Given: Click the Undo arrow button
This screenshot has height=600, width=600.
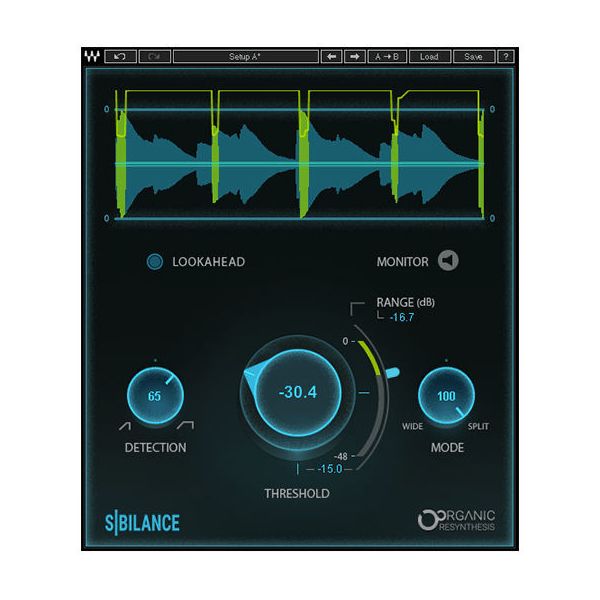Looking at the screenshot, I should [119, 57].
